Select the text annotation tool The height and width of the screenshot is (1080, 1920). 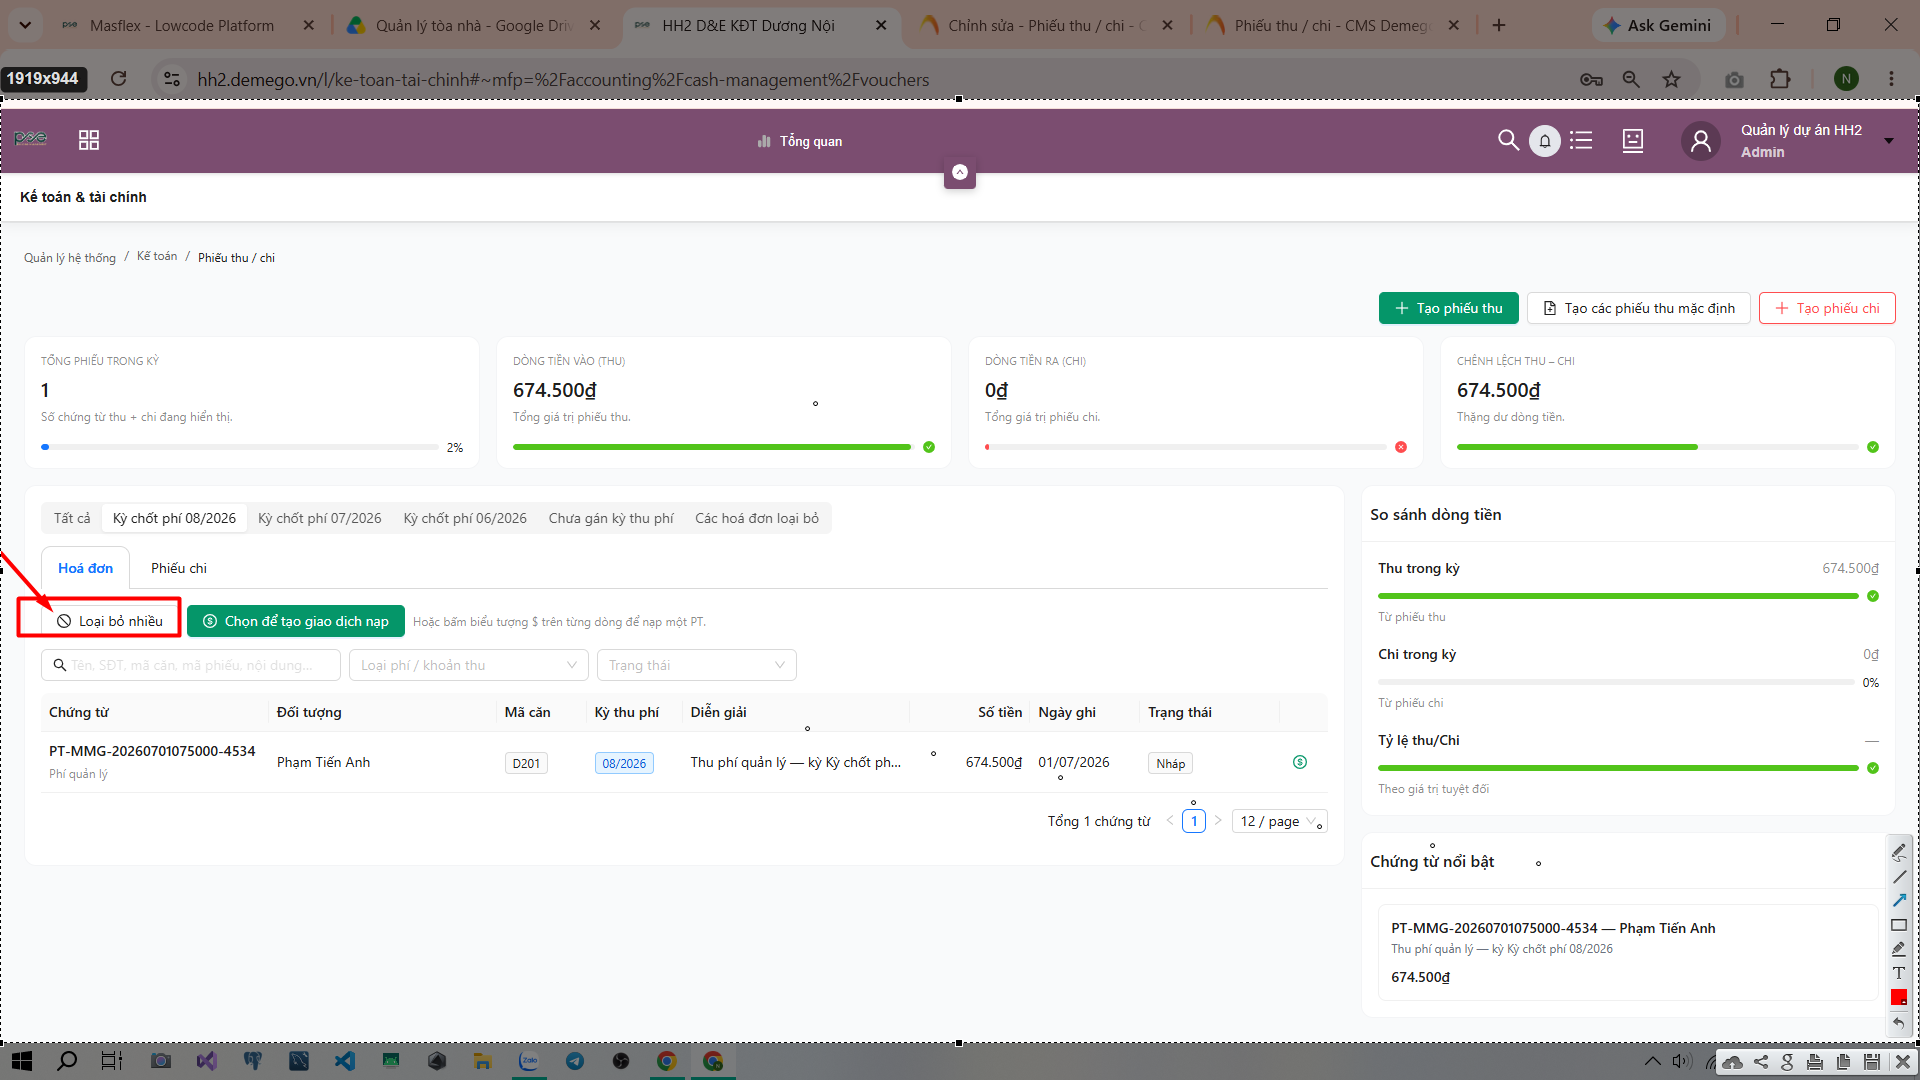click(x=1899, y=973)
